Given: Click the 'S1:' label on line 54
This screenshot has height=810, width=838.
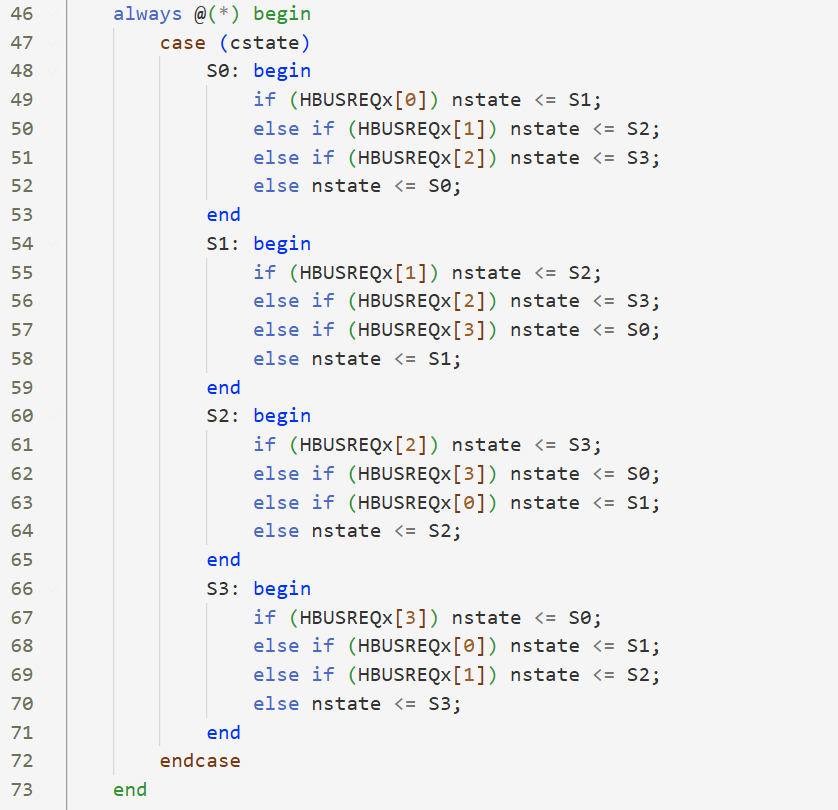Looking at the screenshot, I should point(223,244).
